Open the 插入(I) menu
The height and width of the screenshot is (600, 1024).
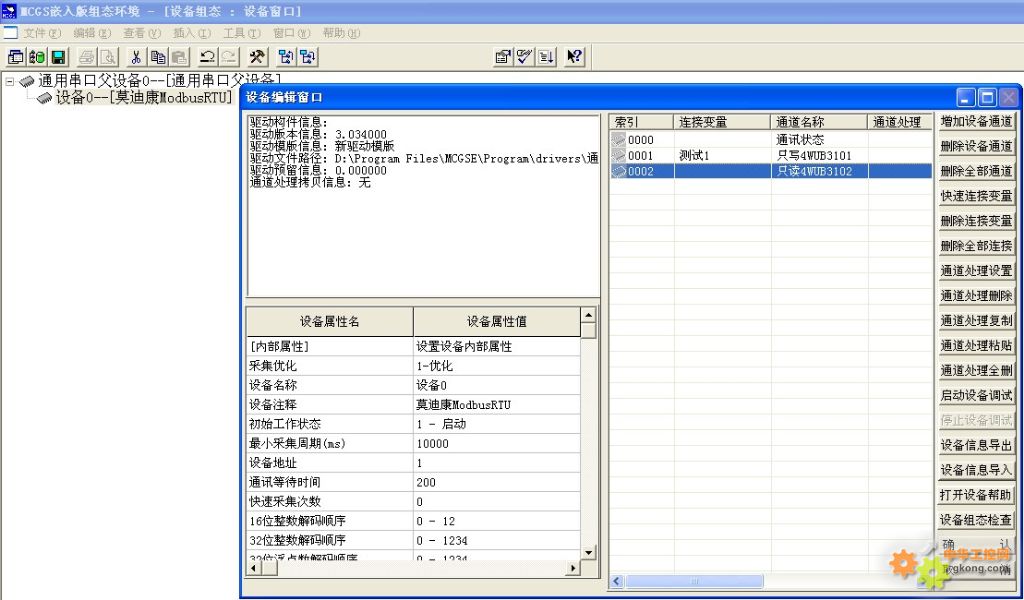pos(191,33)
